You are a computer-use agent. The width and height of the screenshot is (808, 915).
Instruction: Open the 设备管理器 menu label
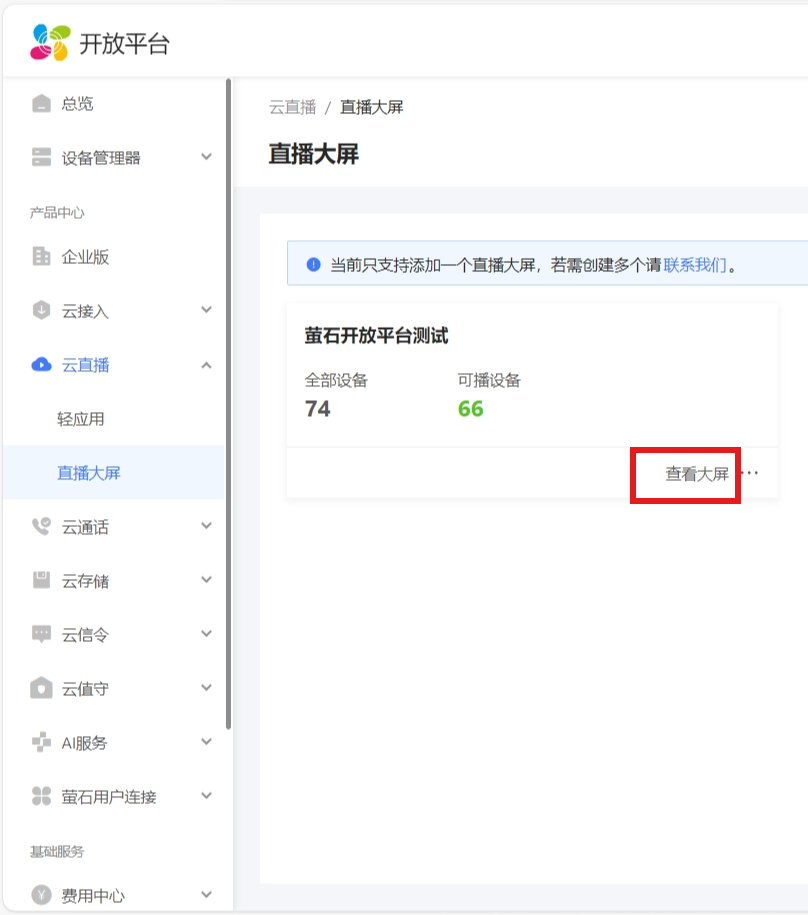click(x=101, y=158)
